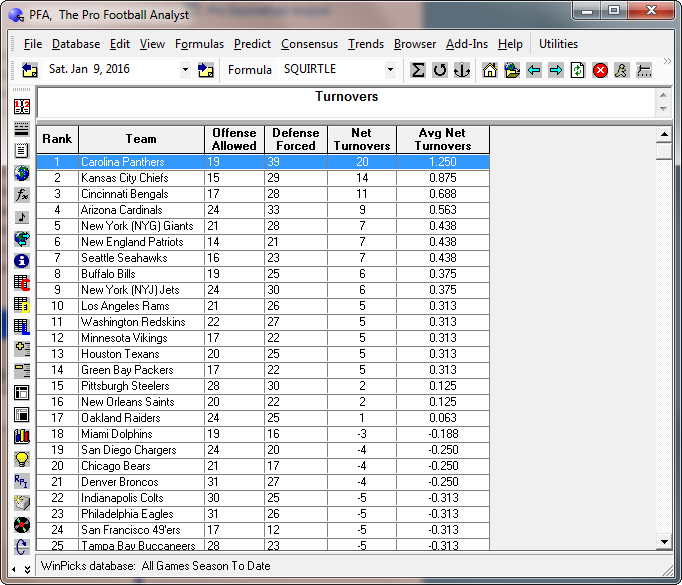
Task: Sort by the Rank column header
Action: click(x=57, y=139)
